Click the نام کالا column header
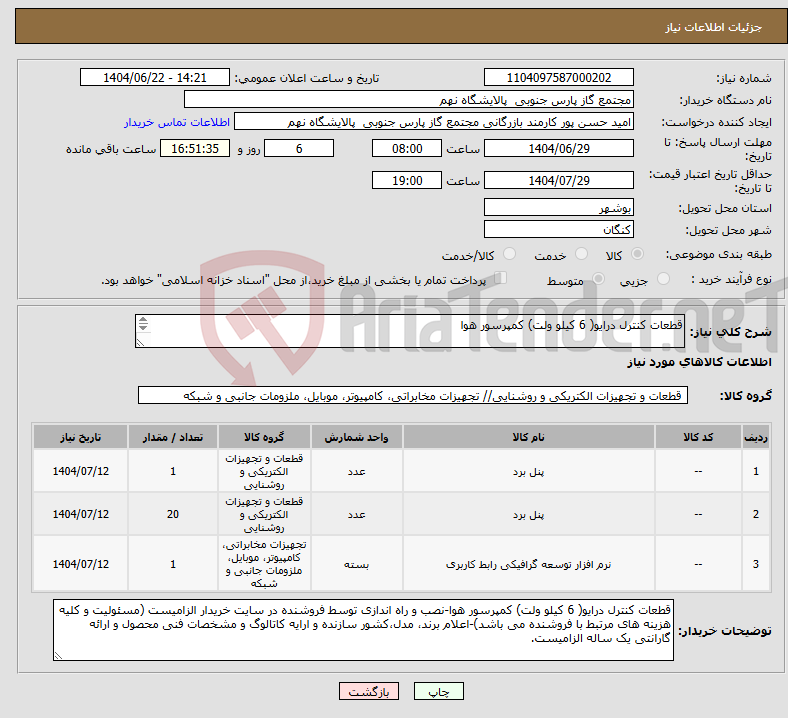Image resolution: width=788 pixels, height=718 pixels. [x=528, y=437]
